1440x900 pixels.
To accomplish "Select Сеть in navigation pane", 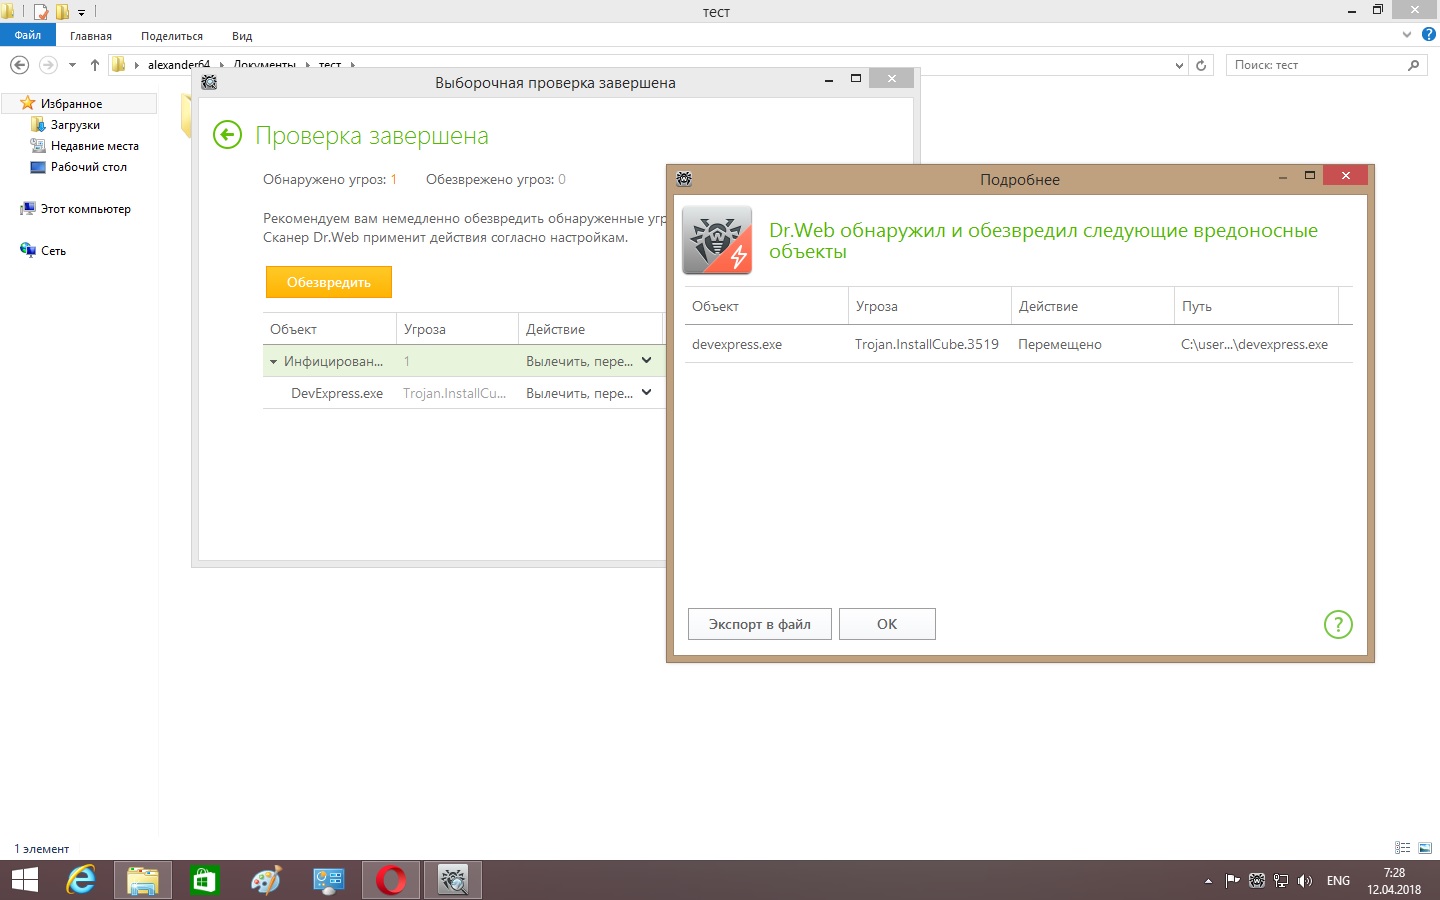I will 53,251.
